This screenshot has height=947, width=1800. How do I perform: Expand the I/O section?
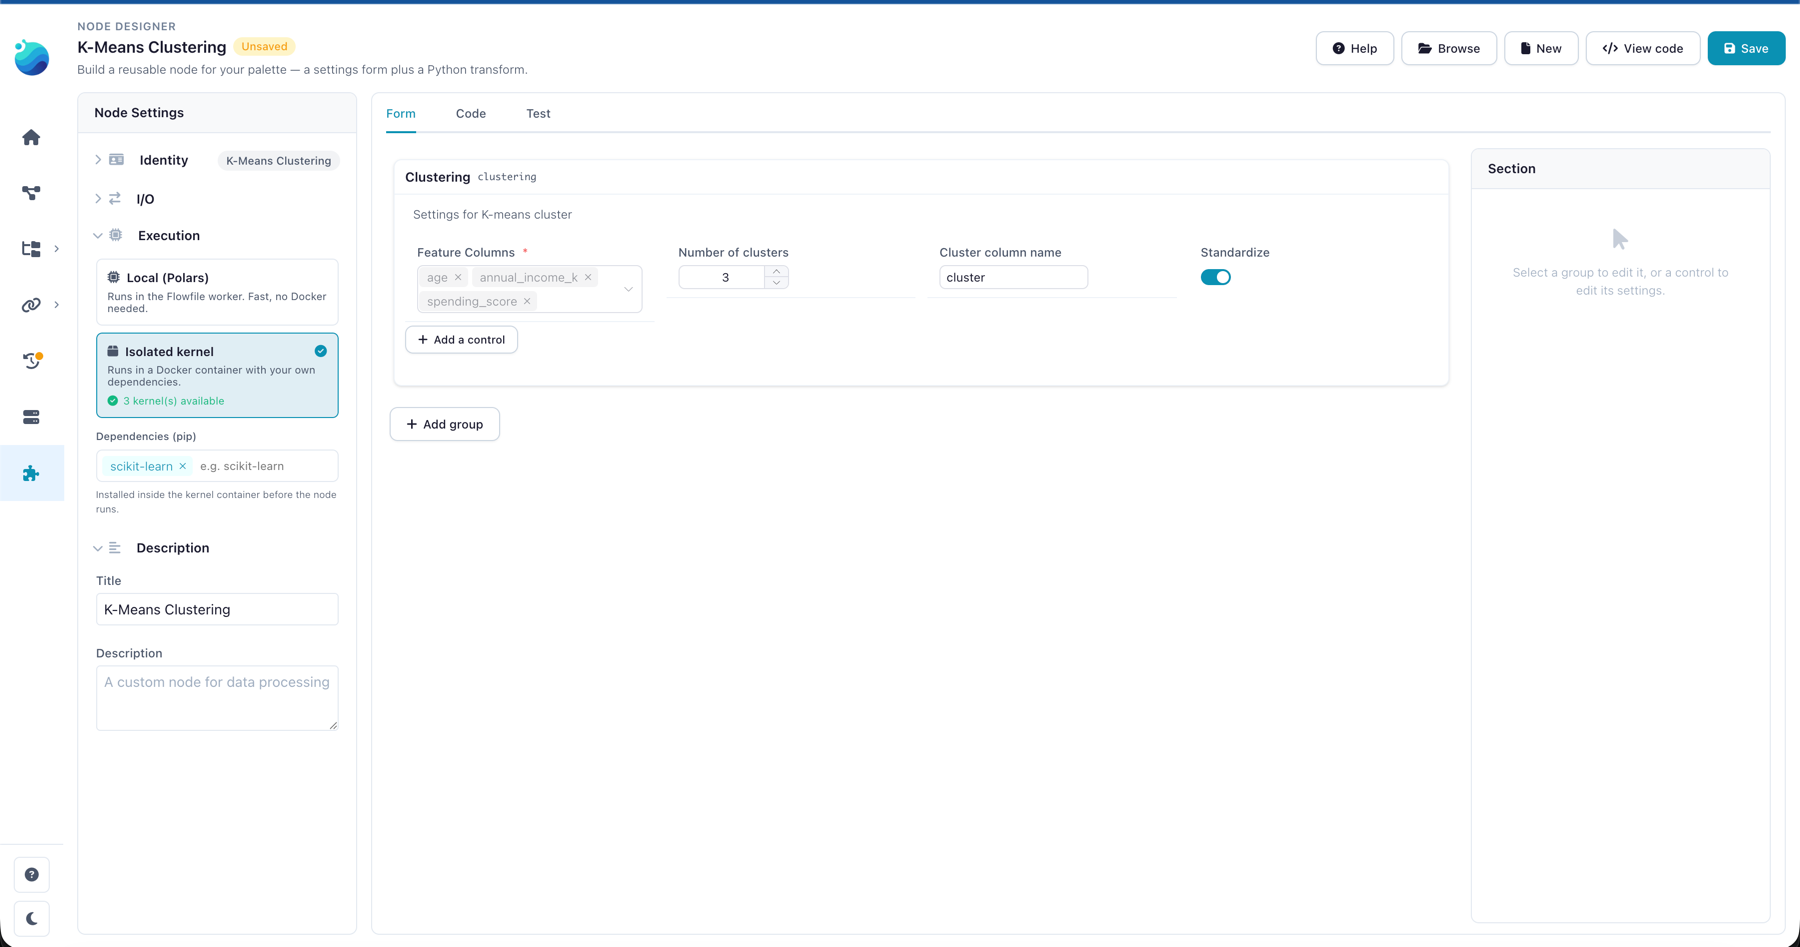(98, 199)
